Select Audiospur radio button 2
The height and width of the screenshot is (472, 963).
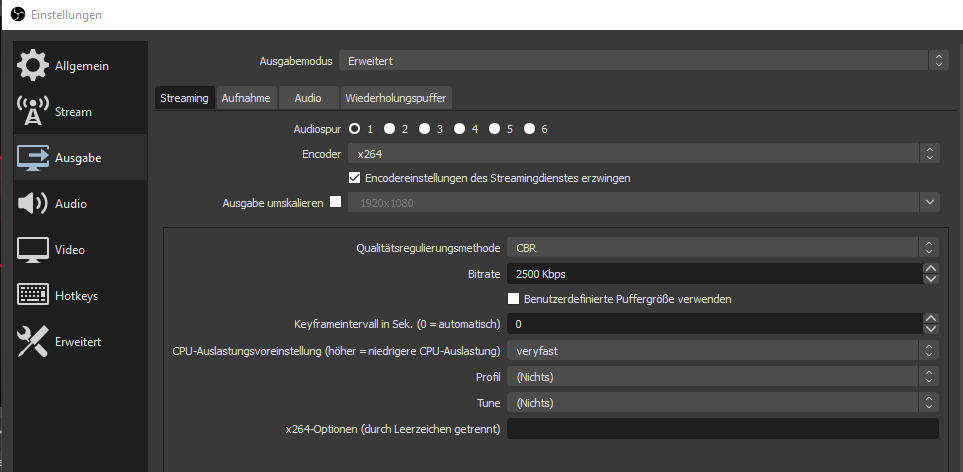point(388,129)
